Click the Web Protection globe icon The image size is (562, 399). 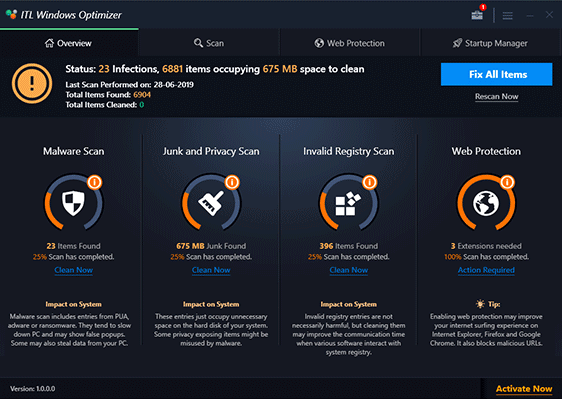click(486, 203)
